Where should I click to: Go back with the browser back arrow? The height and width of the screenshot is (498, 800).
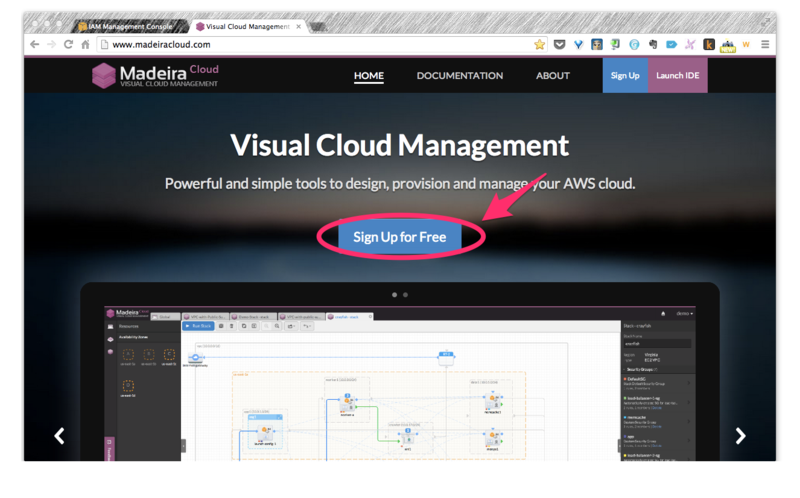(34, 44)
